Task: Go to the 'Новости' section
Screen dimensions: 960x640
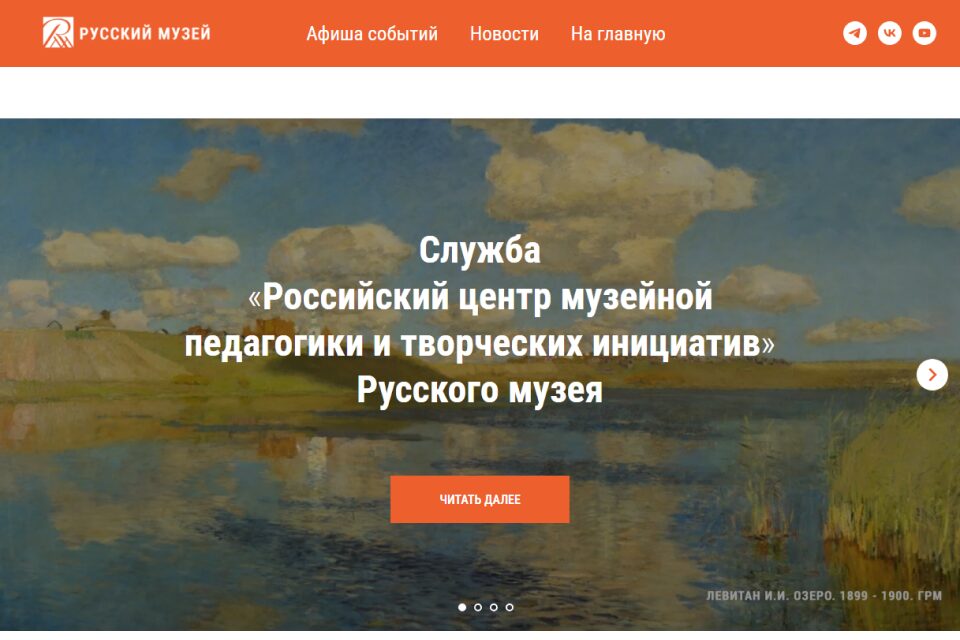Action: click(x=504, y=34)
